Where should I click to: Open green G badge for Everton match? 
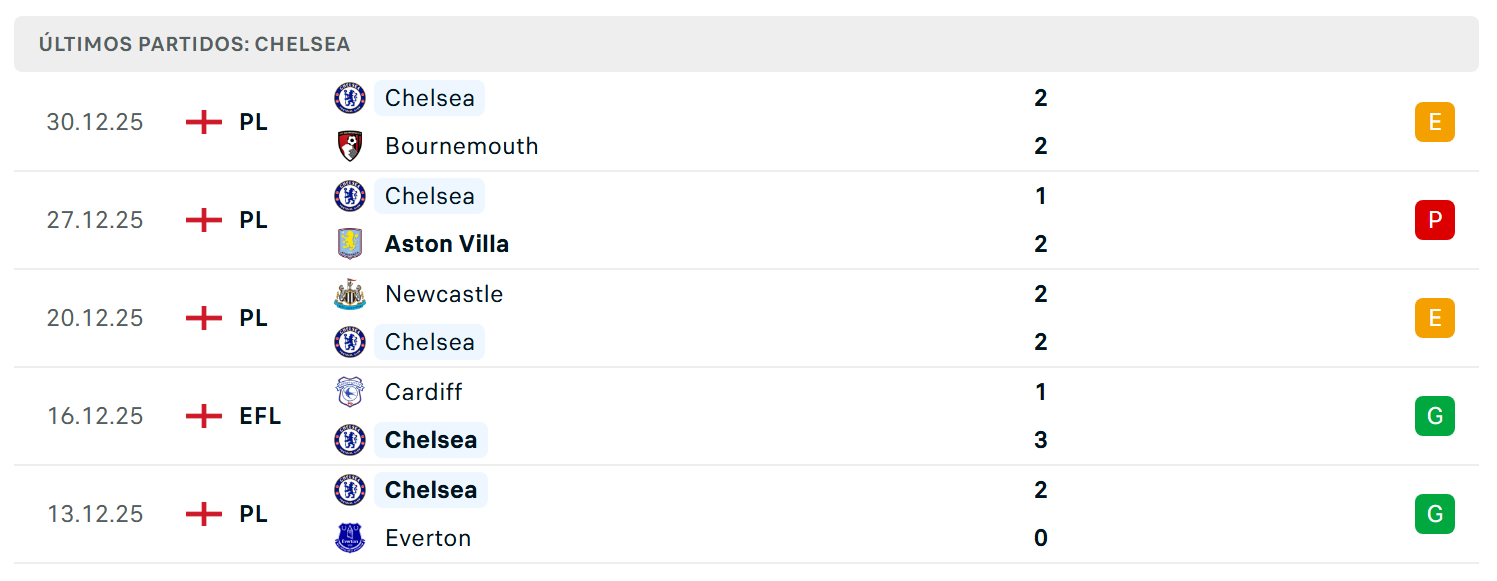(x=1435, y=514)
